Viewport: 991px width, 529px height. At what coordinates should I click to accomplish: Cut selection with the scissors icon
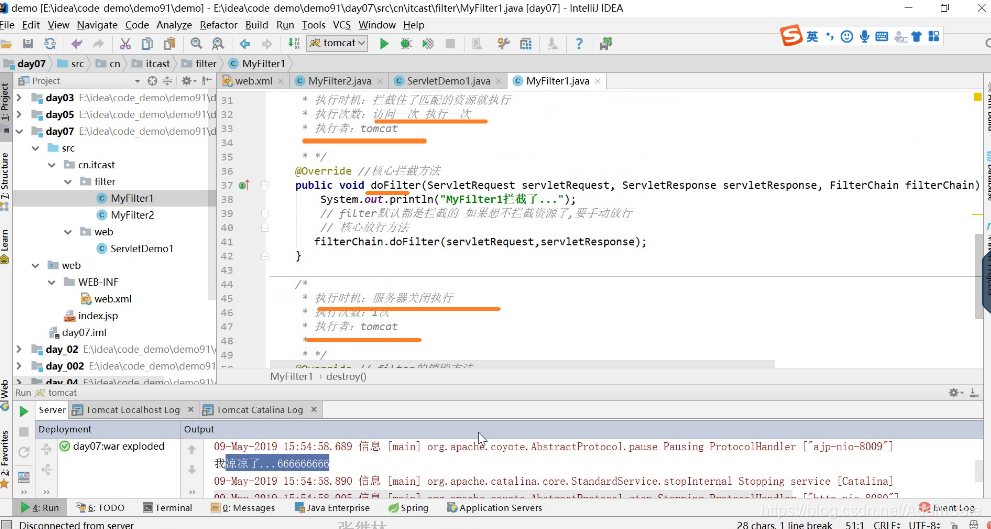click(x=125, y=44)
